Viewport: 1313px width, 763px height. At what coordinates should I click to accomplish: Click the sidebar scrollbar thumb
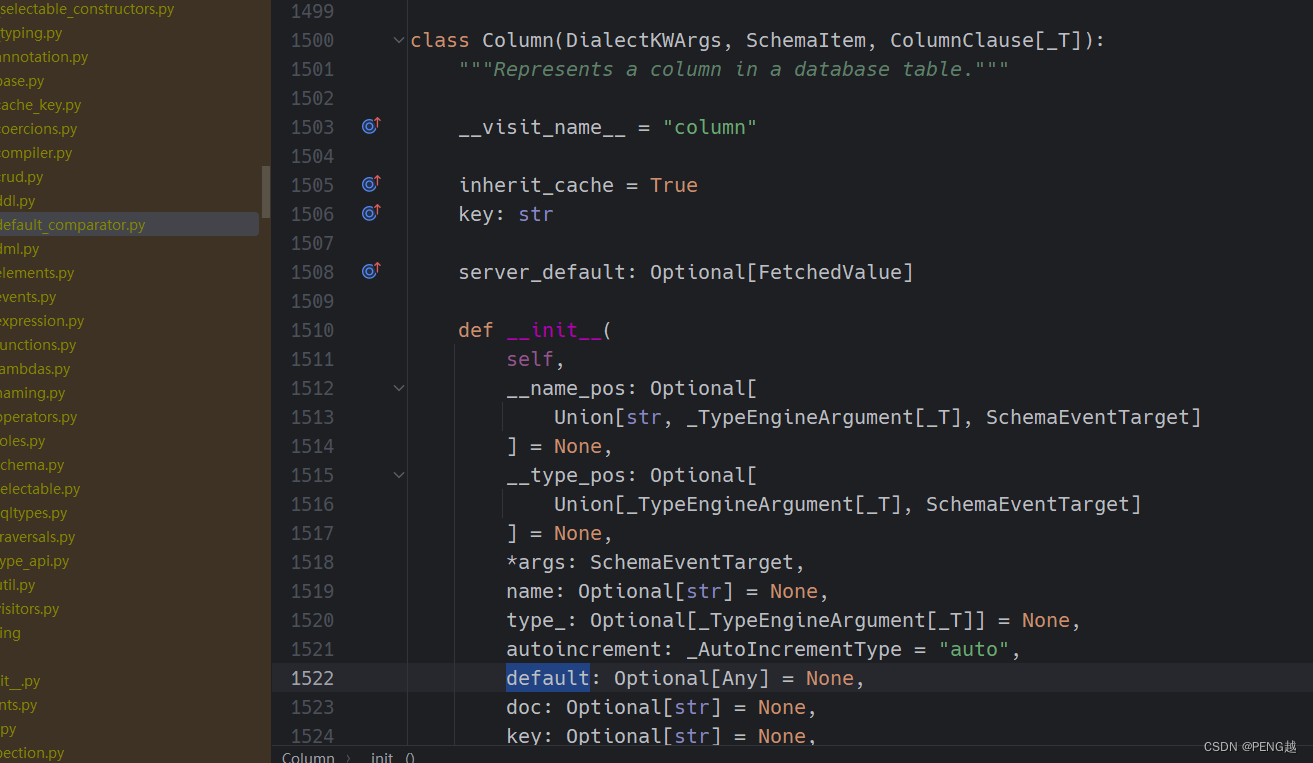pos(265,192)
